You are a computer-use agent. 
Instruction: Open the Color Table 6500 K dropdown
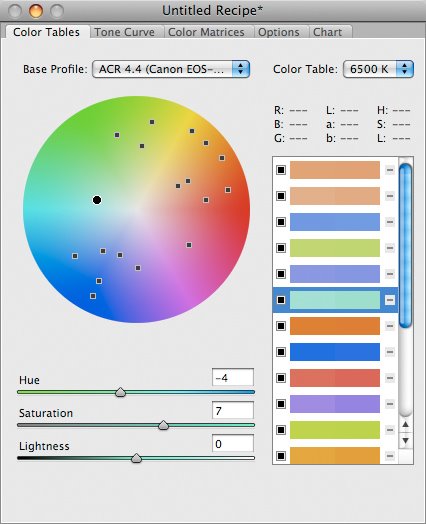pyautogui.click(x=379, y=69)
